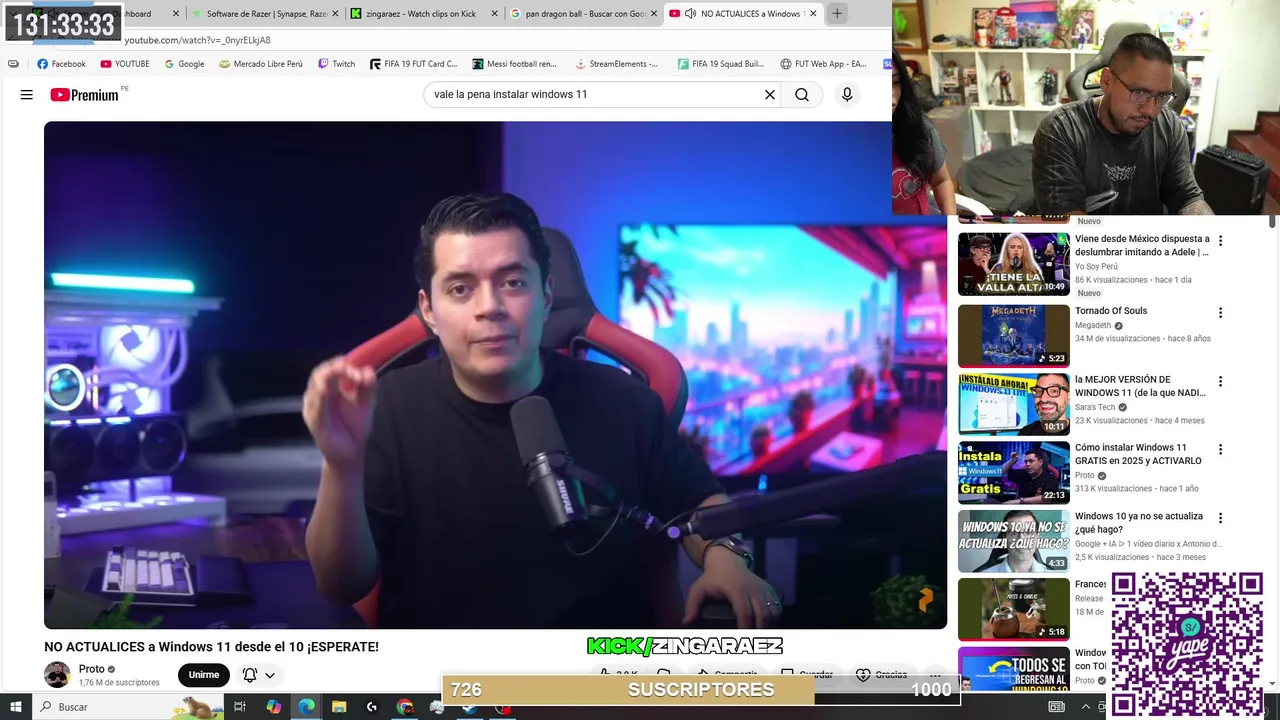Open the Mercado Libre Perú bookmark
Image resolution: width=1280 pixels, height=720 pixels.
click(x=259, y=64)
